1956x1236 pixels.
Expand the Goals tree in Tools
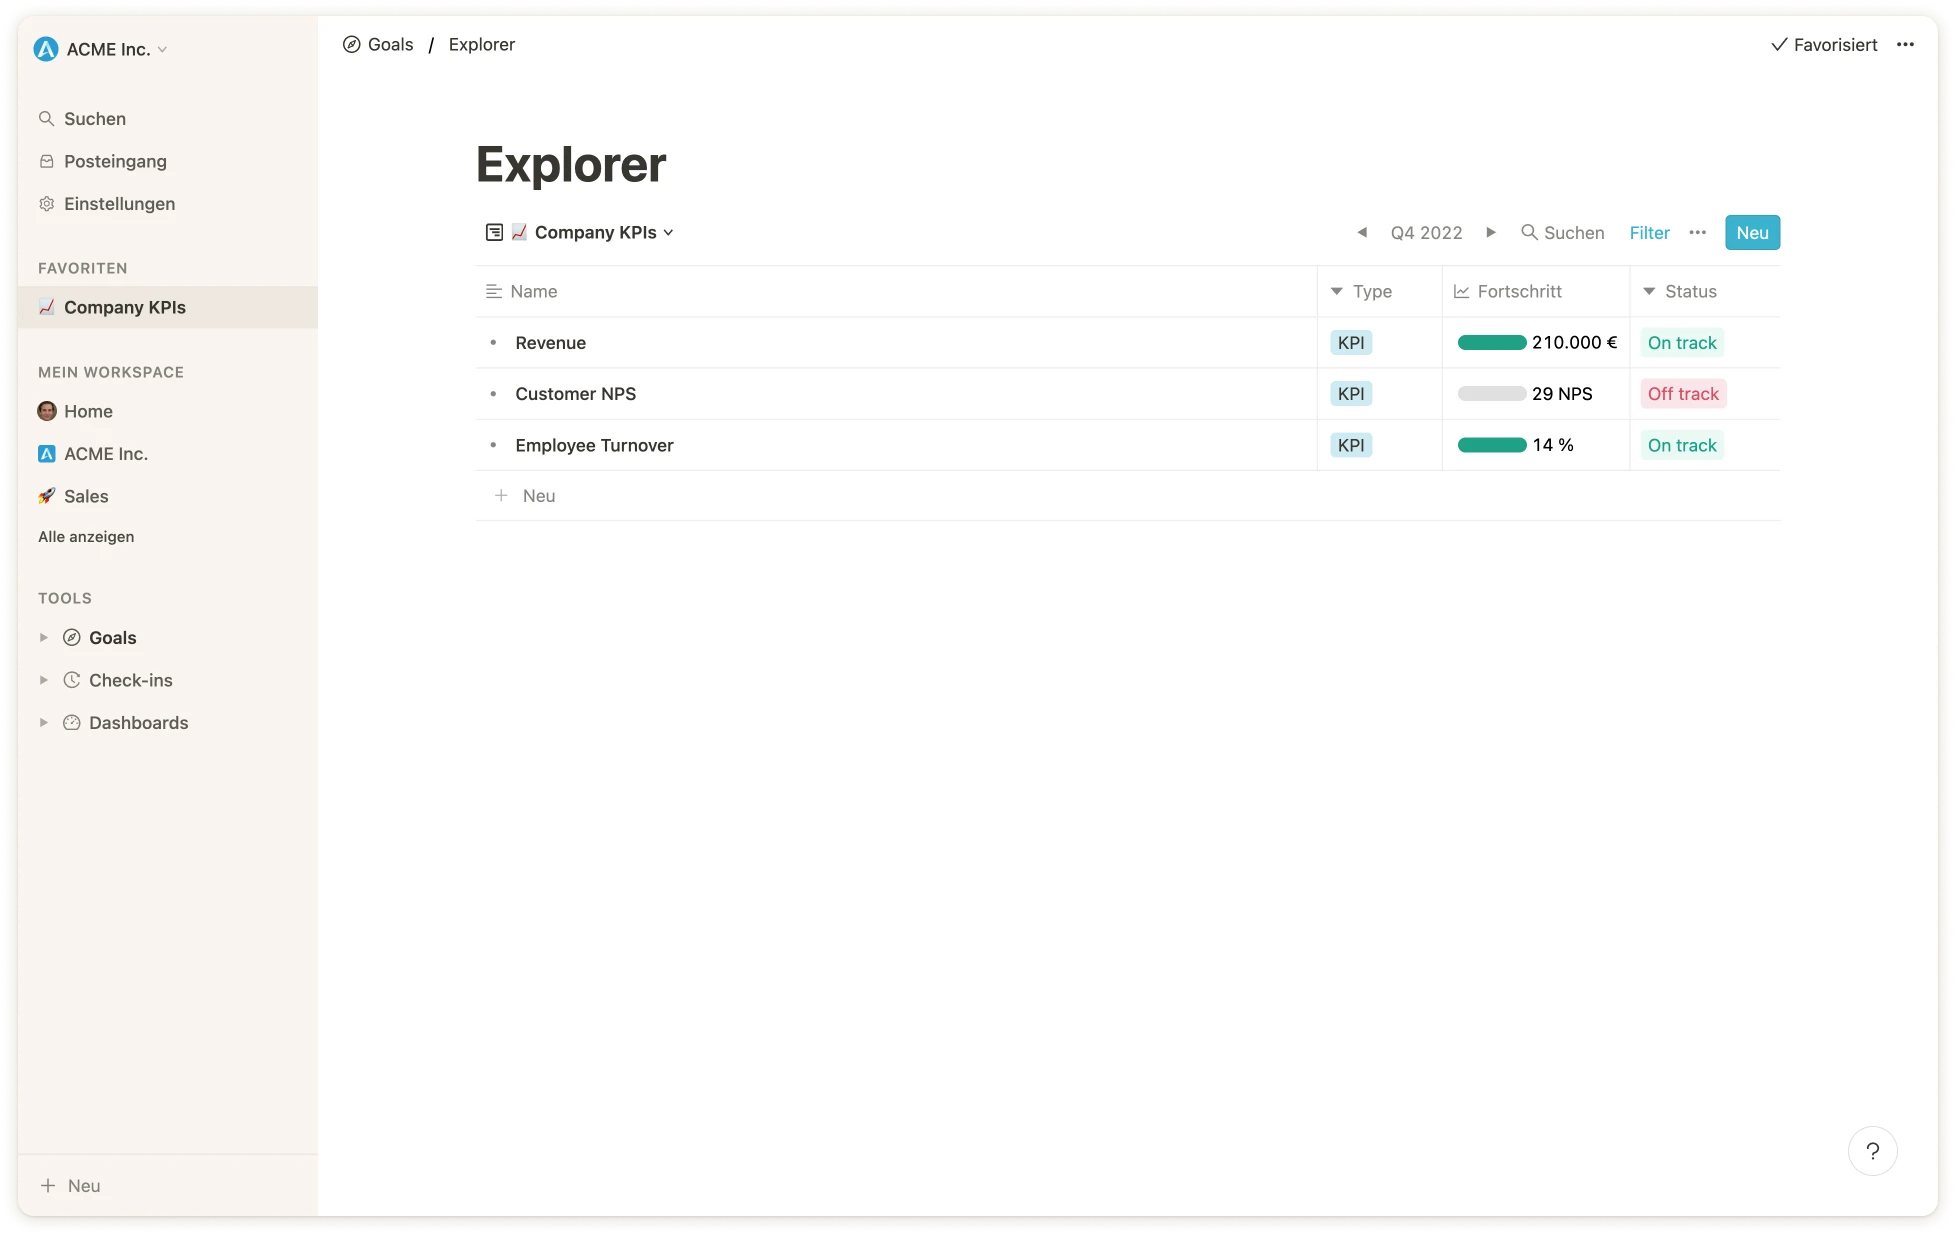pyautogui.click(x=43, y=638)
